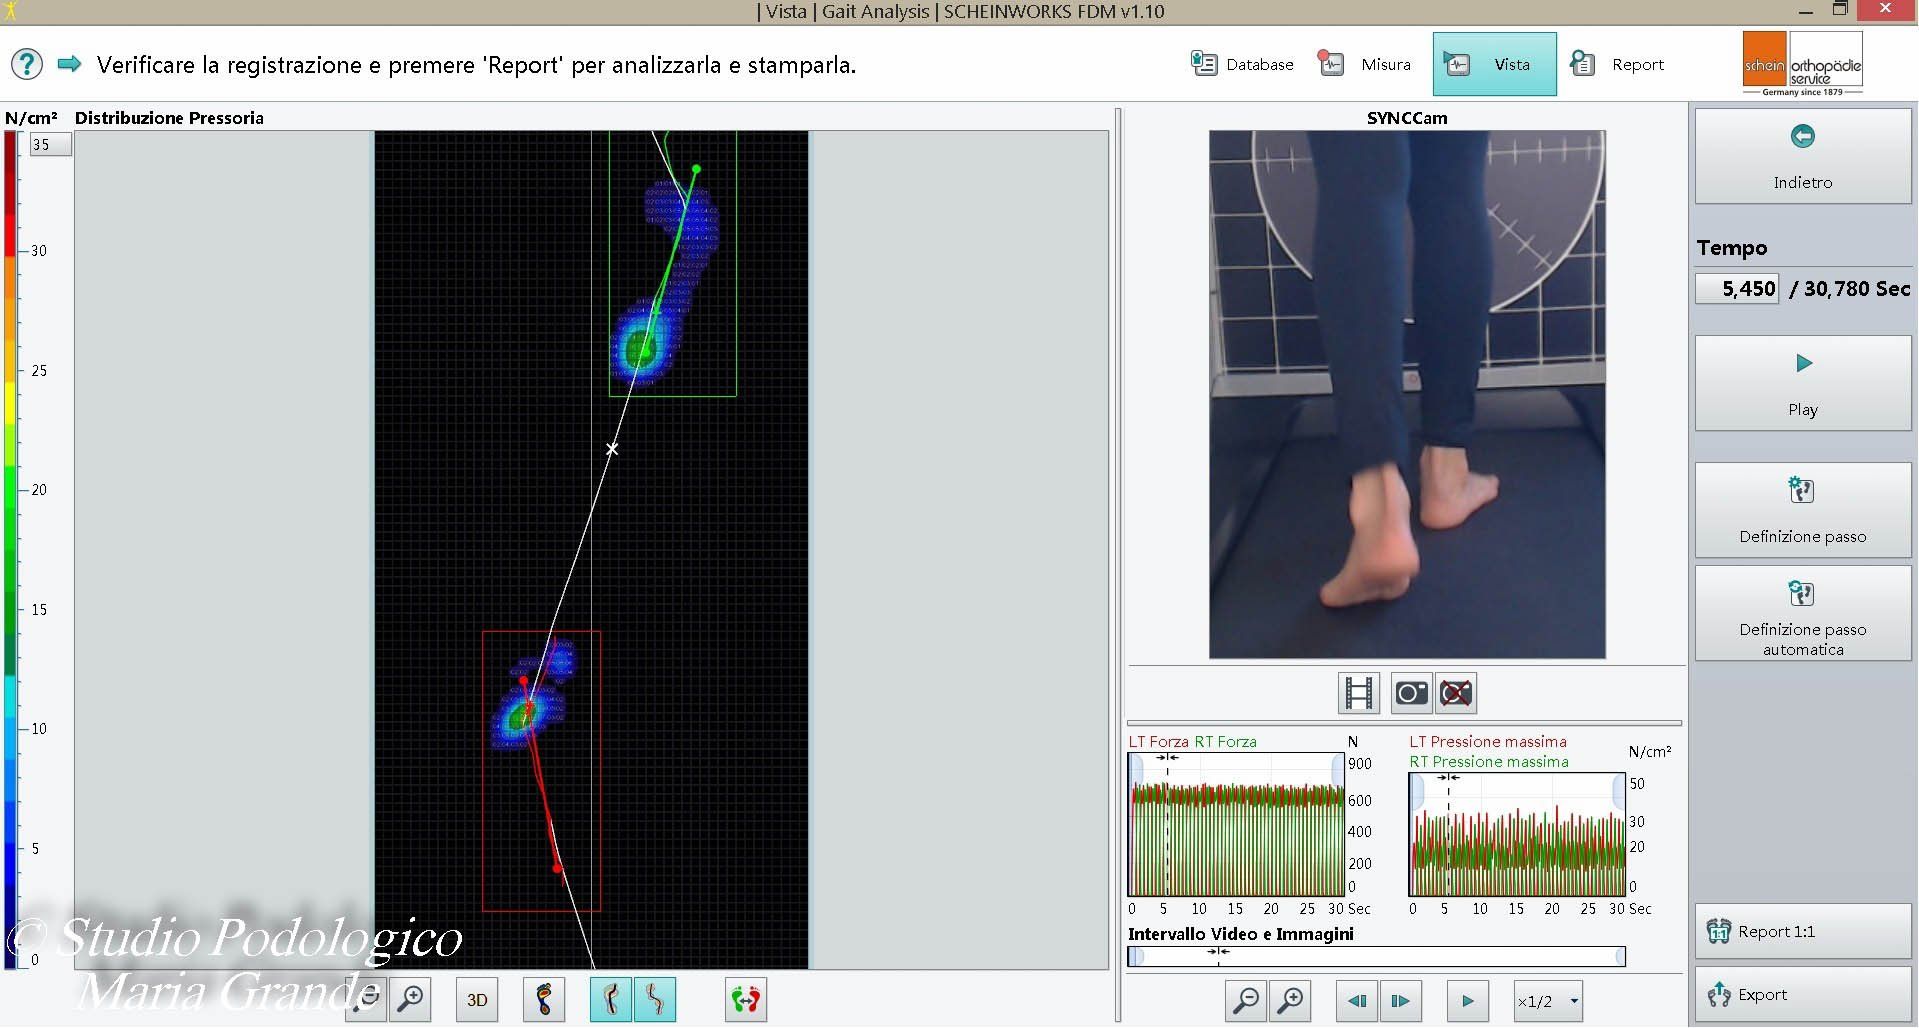Open the Database tab
Image resolution: width=1919 pixels, height=1028 pixels.
pyautogui.click(x=1242, y=64)
